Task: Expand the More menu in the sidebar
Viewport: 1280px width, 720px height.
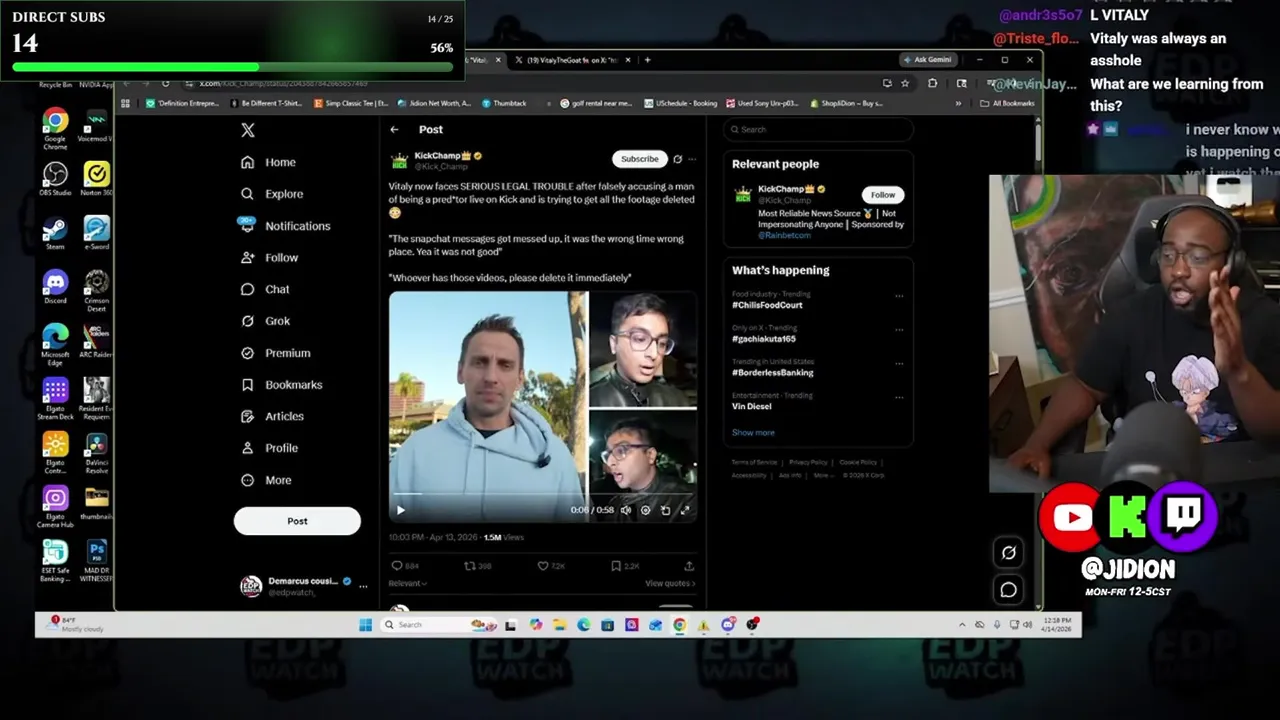Action: [x=266, y=480]
